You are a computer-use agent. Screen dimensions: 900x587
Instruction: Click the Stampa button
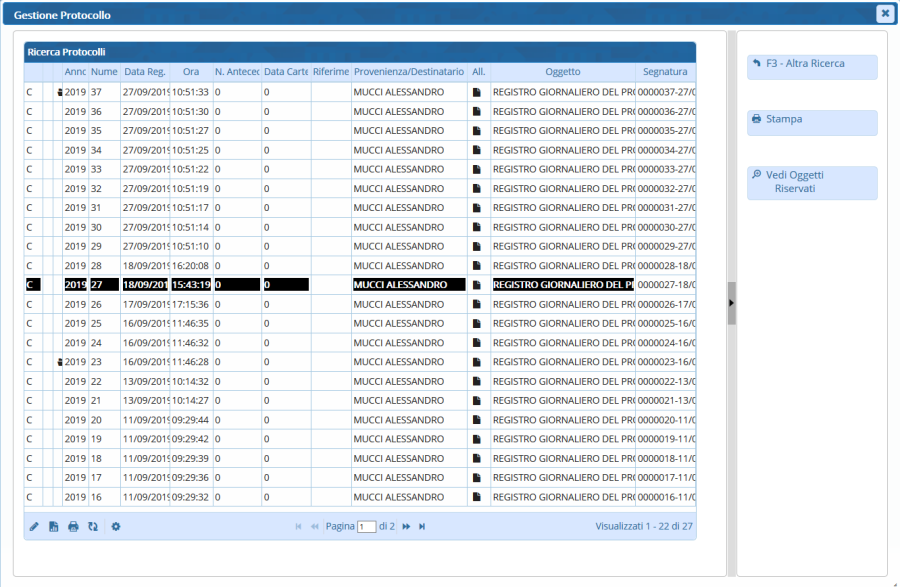(812, 121)
